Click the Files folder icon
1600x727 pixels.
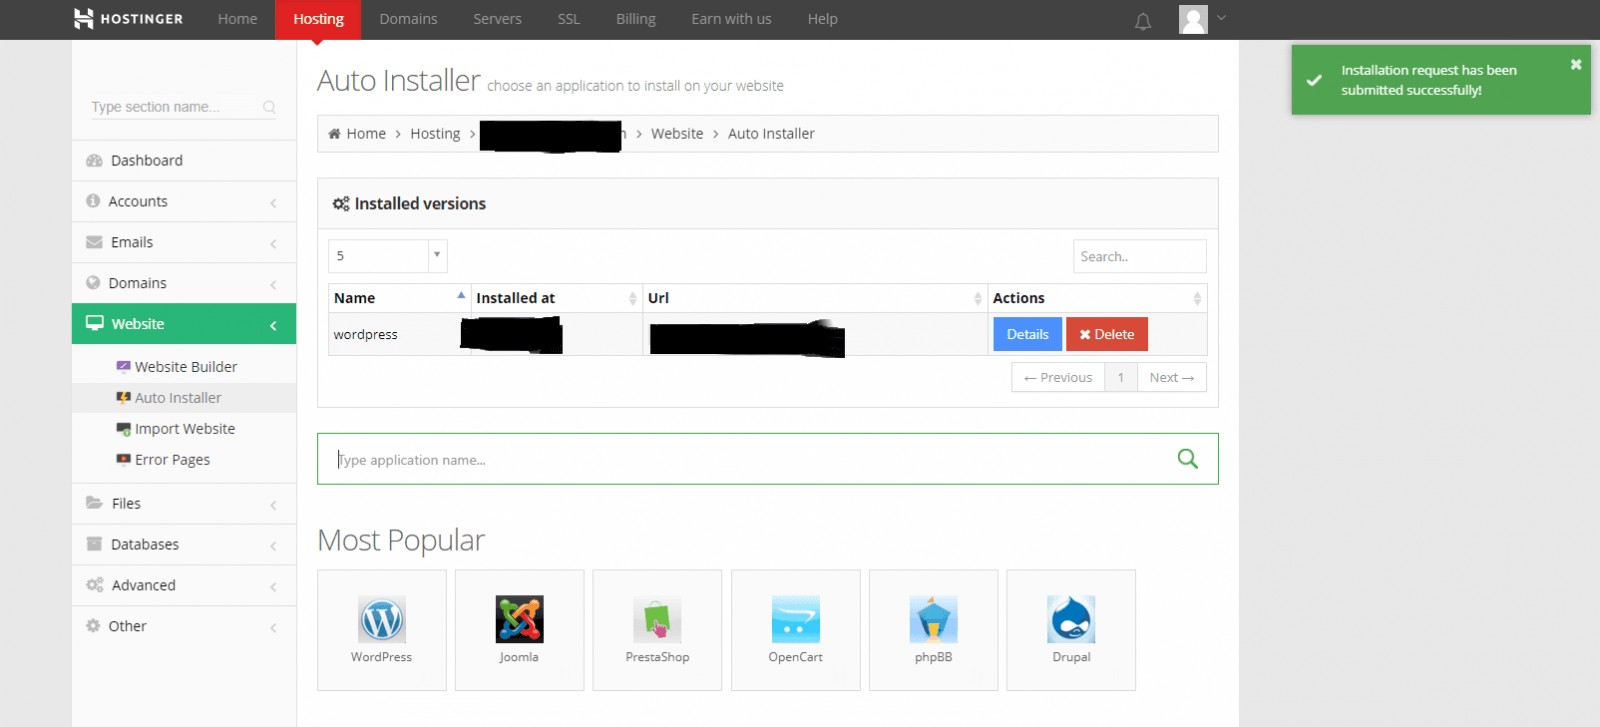pyautogui.click(x=94, y=503)
